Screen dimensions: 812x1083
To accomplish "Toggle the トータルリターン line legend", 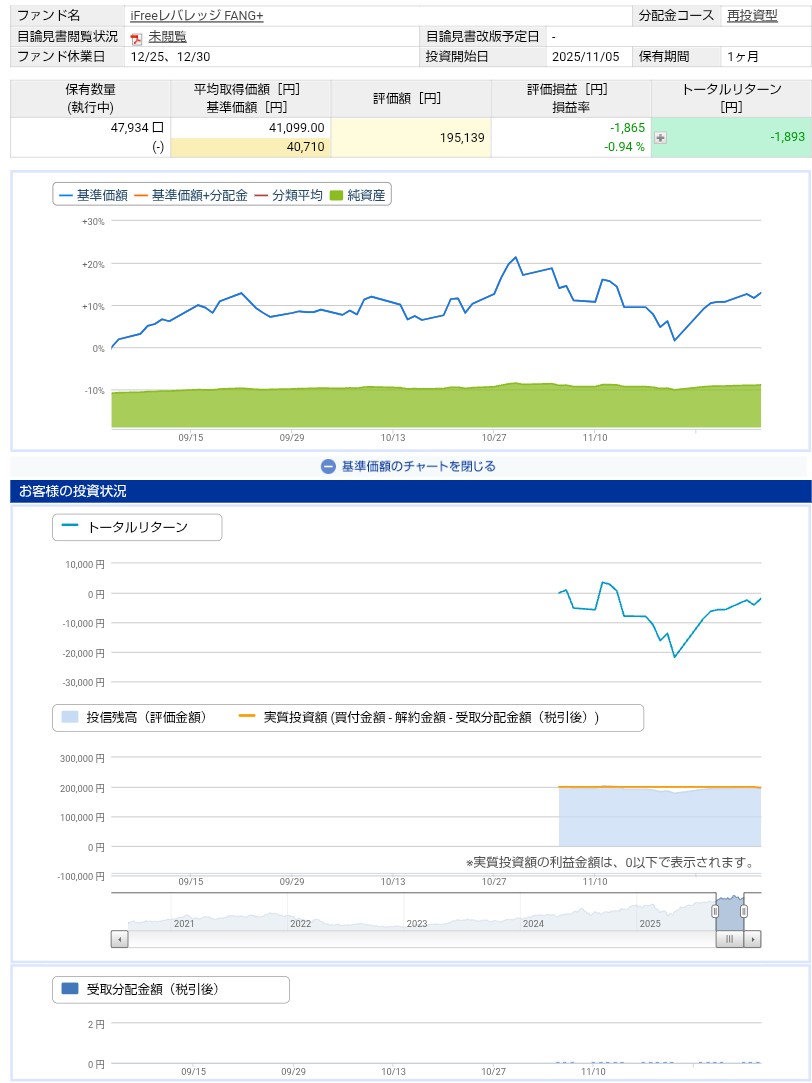I will click(x=126, y=527).
